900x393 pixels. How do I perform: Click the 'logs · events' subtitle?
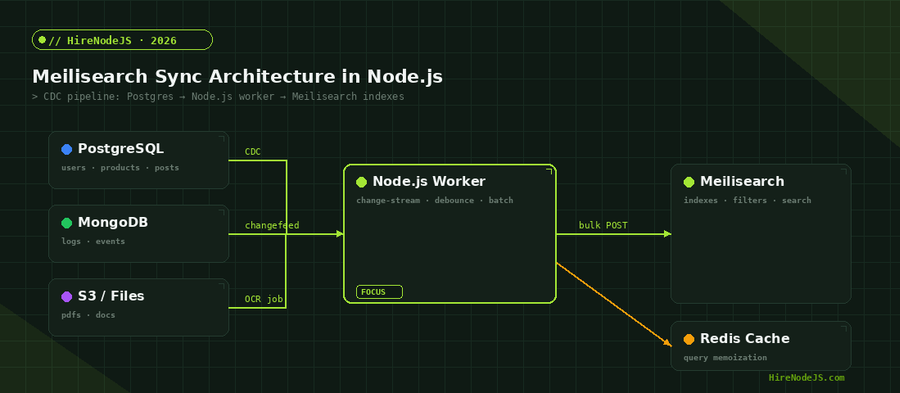(x=93, y=242)
